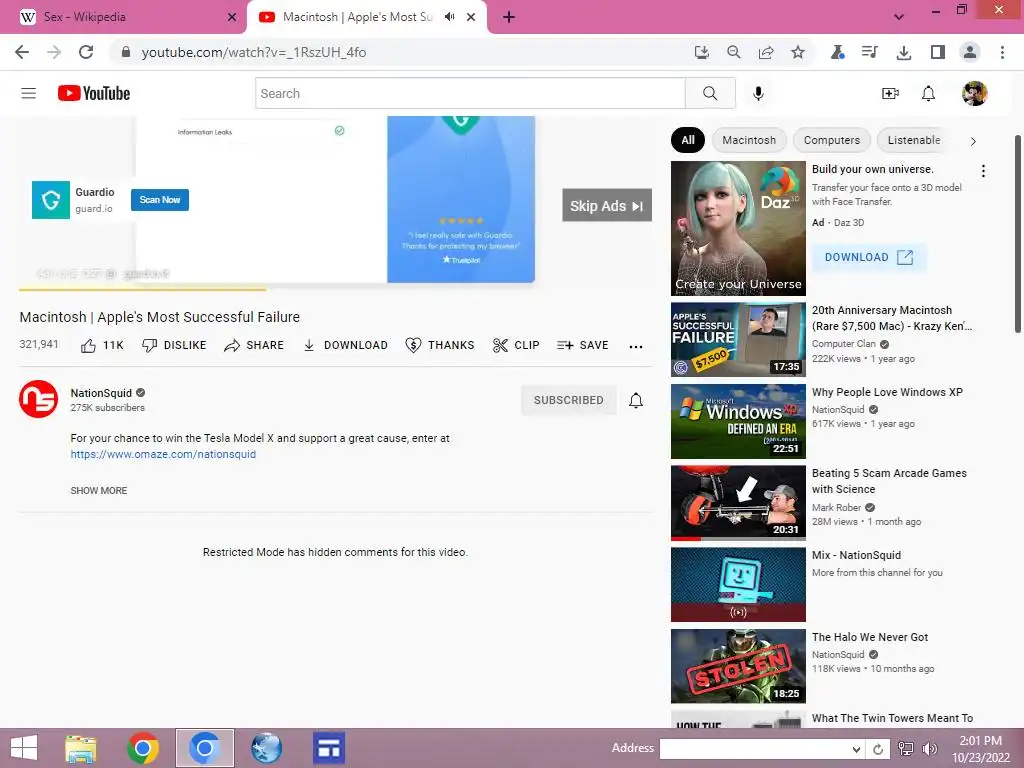This screenshot has width=1024, height=768.
Task: Toggle channel notification bell beside SUBSCRIBED
Action: pos(635,400)
